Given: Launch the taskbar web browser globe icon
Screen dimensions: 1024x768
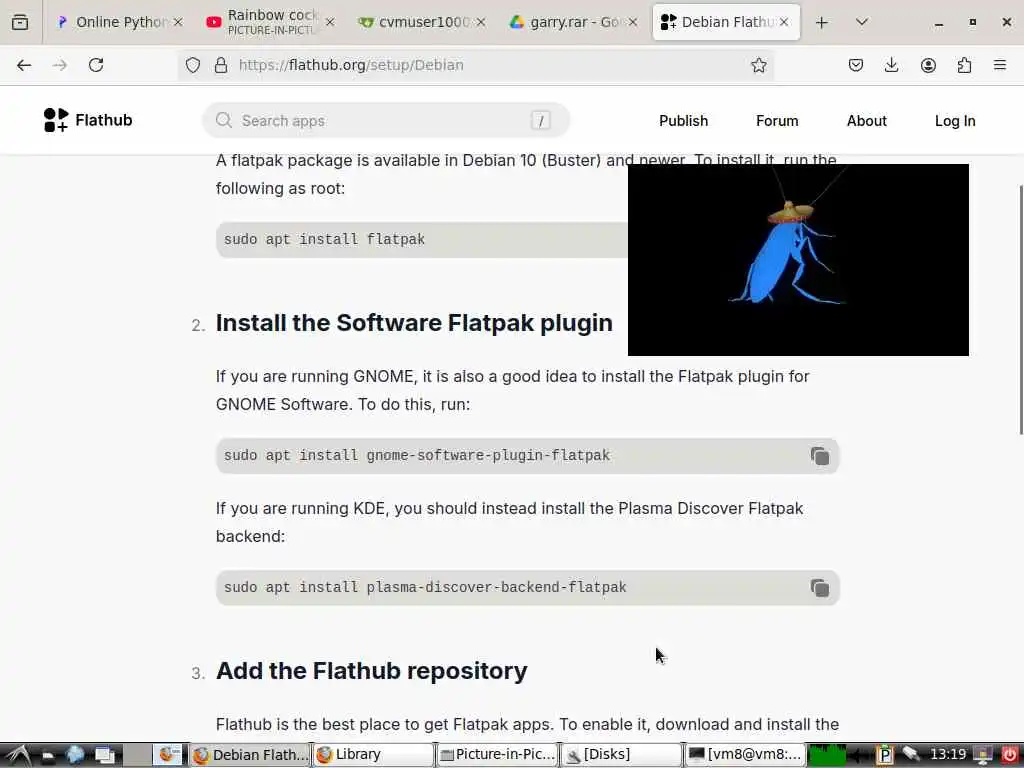Looking at the screenshot, I should coord(76,755).
